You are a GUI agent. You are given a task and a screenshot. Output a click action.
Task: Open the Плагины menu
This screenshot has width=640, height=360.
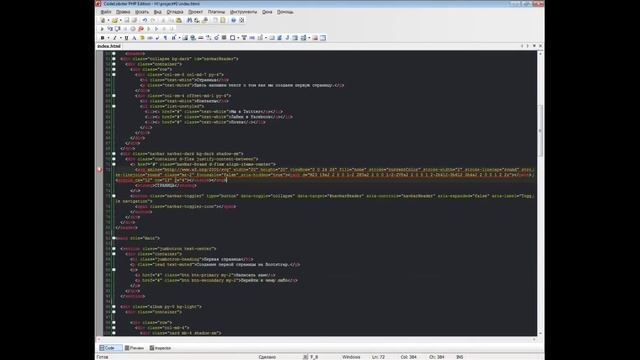pos(216,12)
